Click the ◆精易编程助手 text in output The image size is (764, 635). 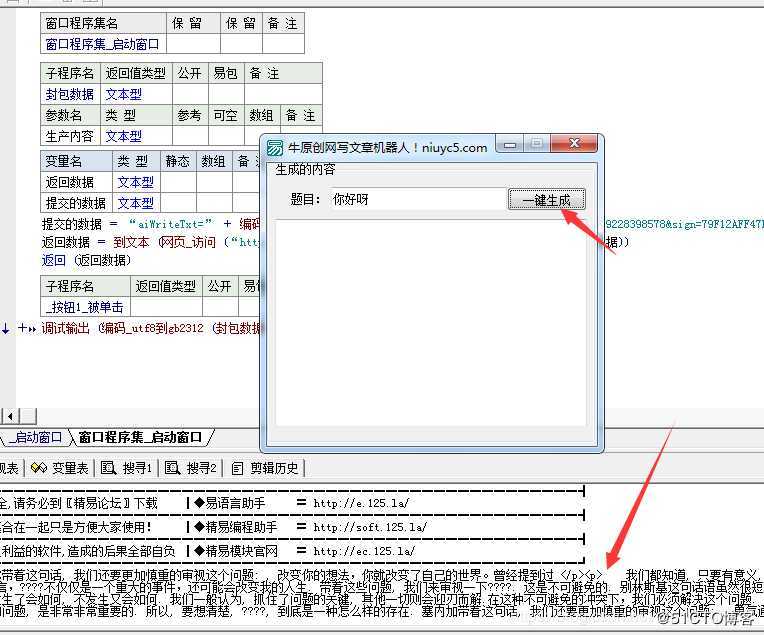pyautogui.click(x=235, y=527)
